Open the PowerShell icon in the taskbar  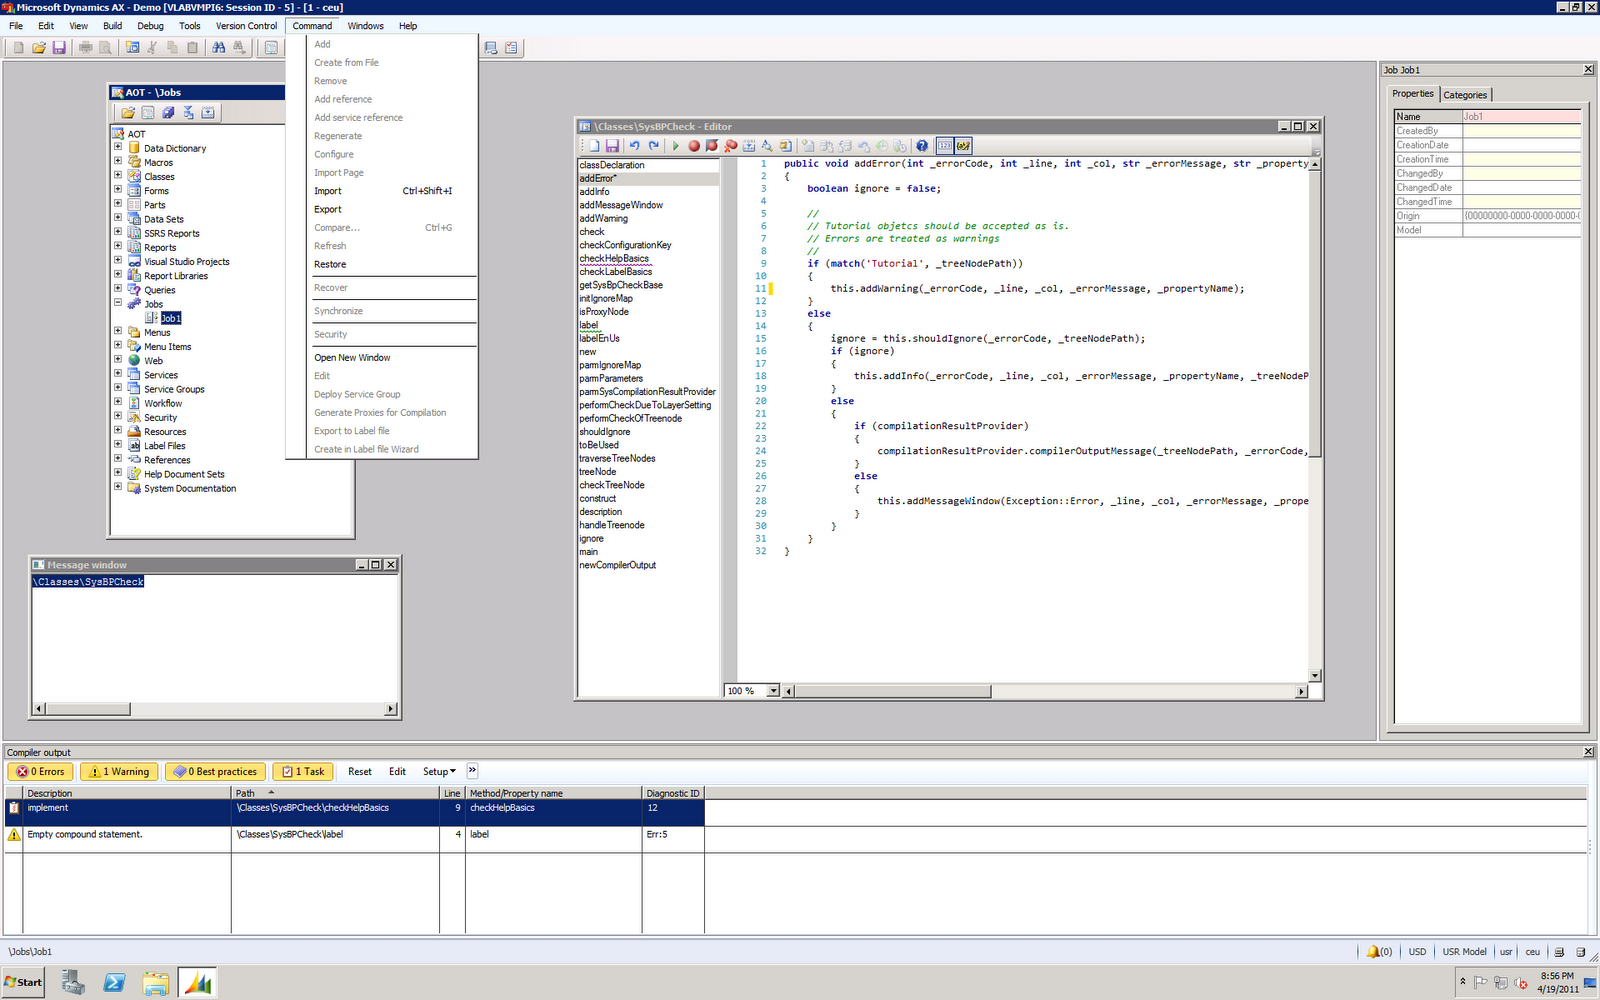(x=114, y=983)
